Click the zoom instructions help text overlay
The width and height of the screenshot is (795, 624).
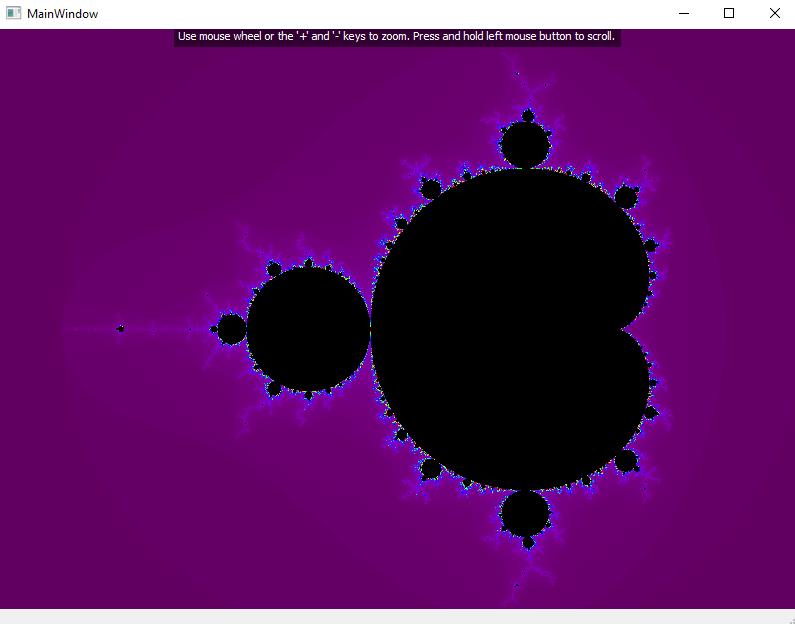396,37
